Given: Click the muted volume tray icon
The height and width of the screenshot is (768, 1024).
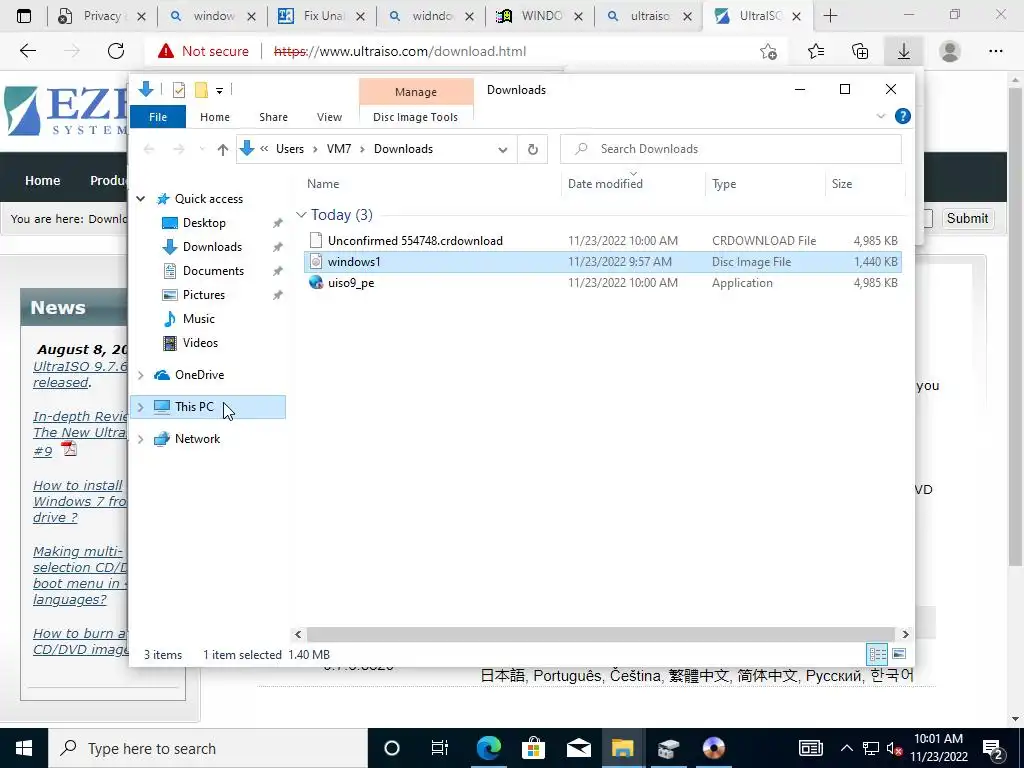Looking at the screenshot, I should coord(895,748).
